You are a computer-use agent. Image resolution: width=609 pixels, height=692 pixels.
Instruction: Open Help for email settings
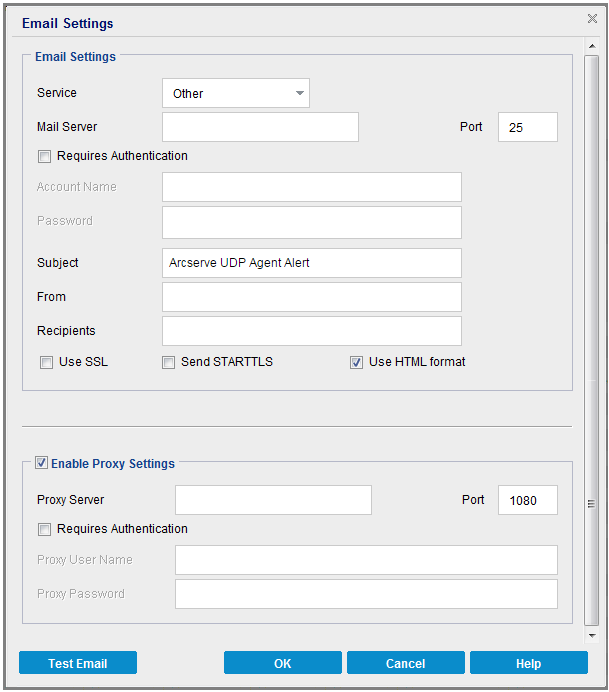coord(528,663)
